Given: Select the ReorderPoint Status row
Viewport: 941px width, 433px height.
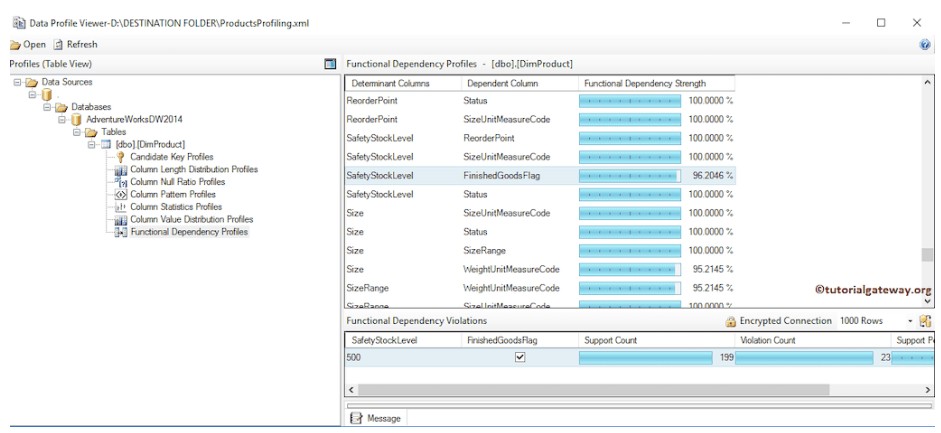Looking at the screenshot, I should 540,101.
